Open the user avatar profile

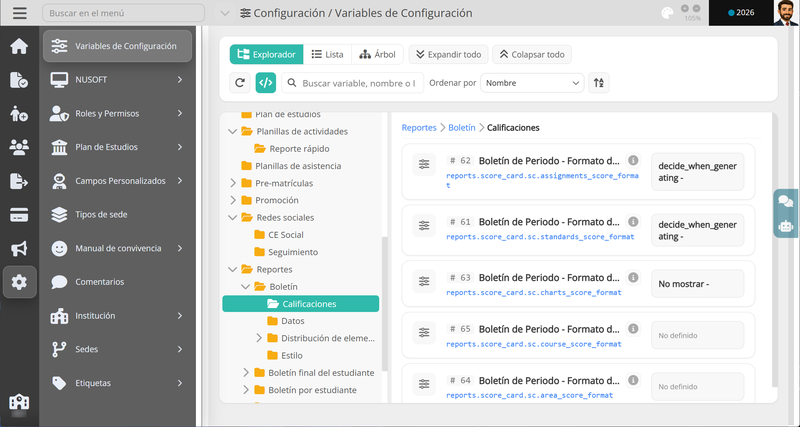tap(786, 13)
